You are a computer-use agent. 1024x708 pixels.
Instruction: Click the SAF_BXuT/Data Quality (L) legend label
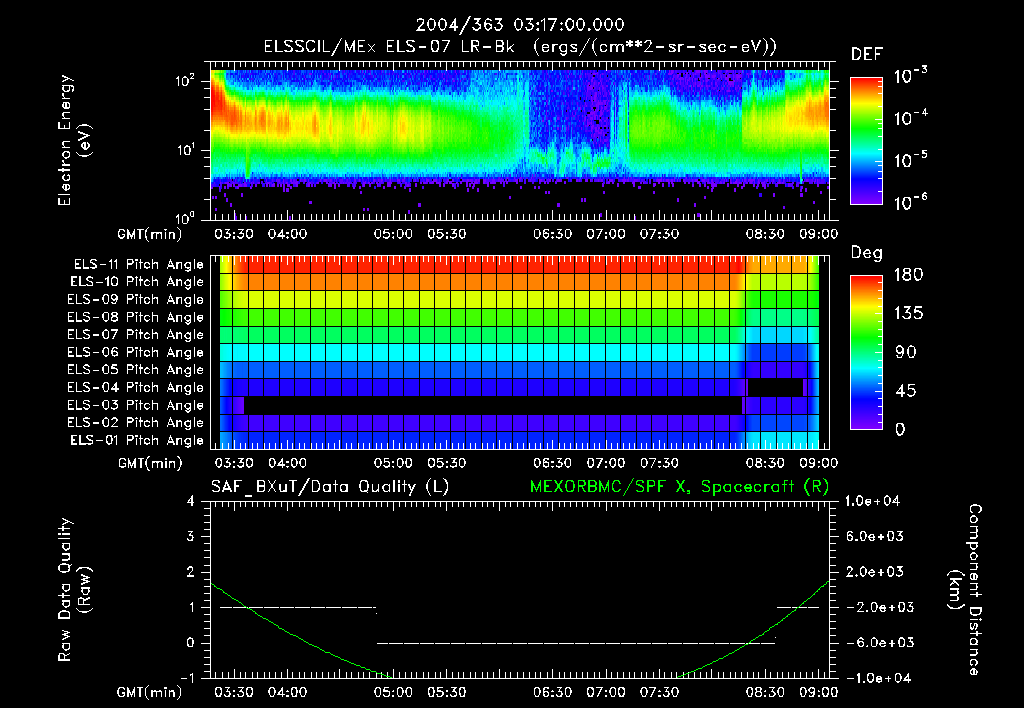330,487
